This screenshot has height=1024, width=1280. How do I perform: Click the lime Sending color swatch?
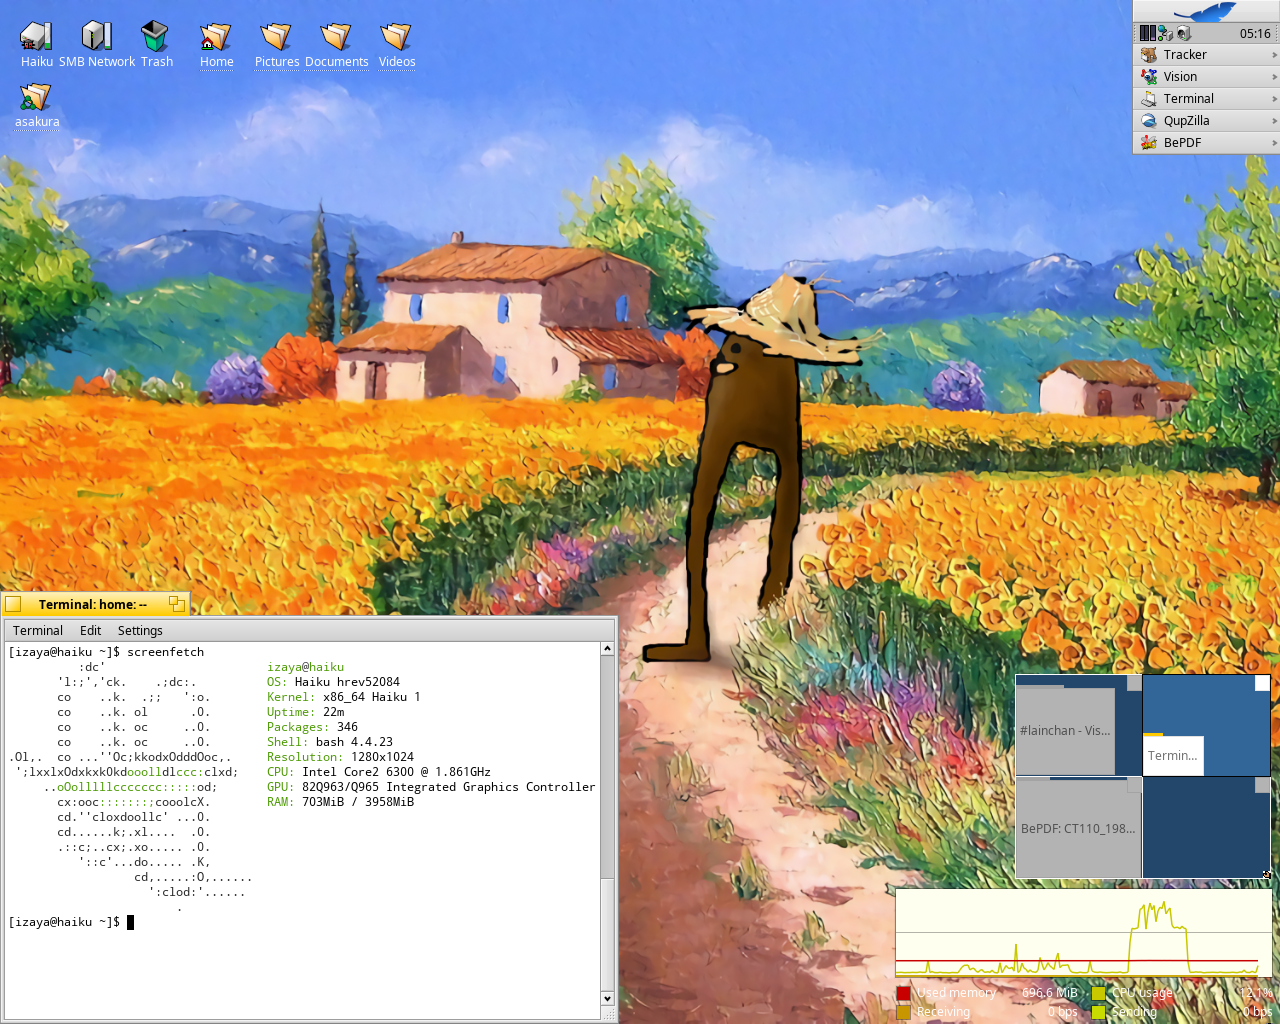[1099, 1012]
